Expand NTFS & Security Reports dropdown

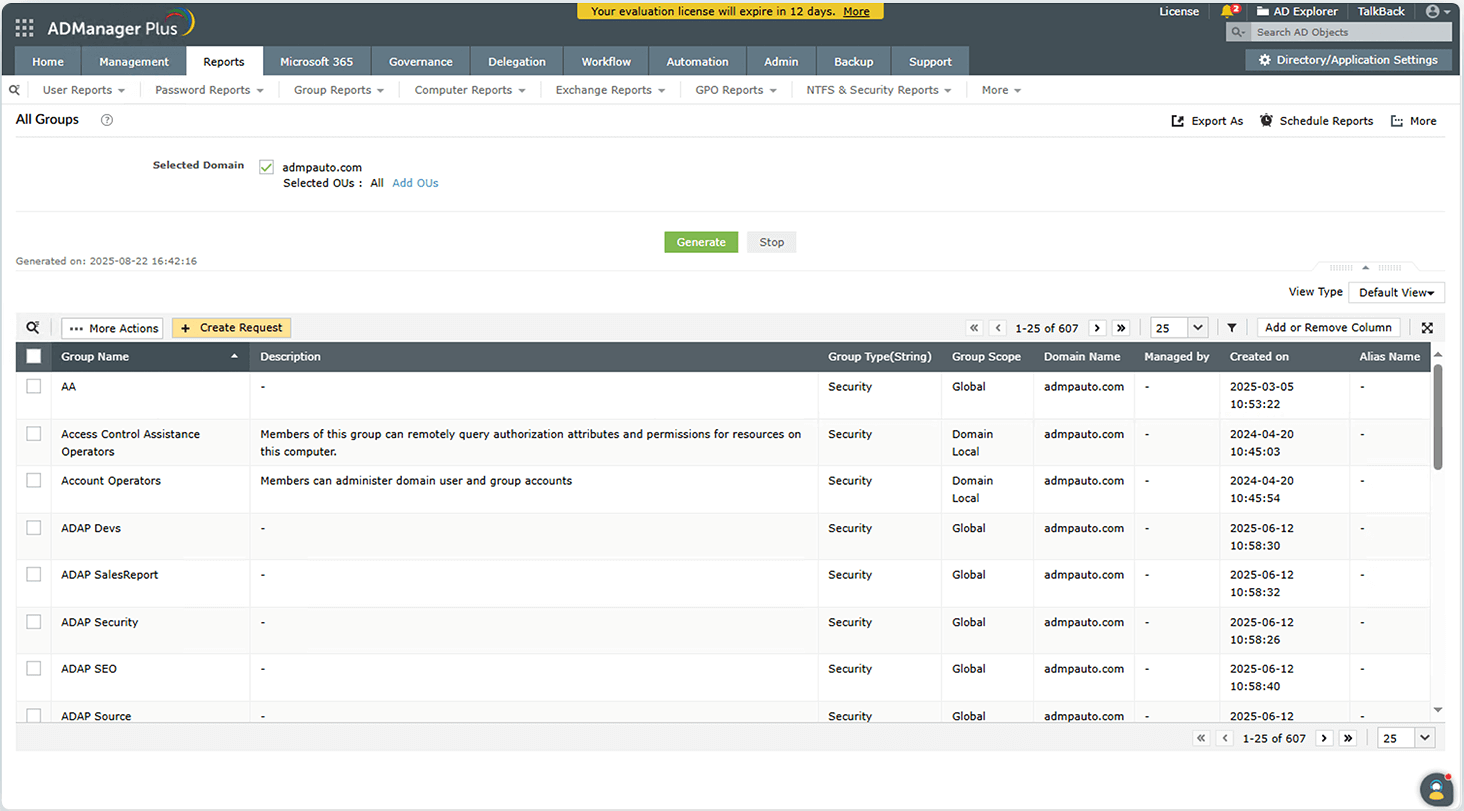(879, 90)
